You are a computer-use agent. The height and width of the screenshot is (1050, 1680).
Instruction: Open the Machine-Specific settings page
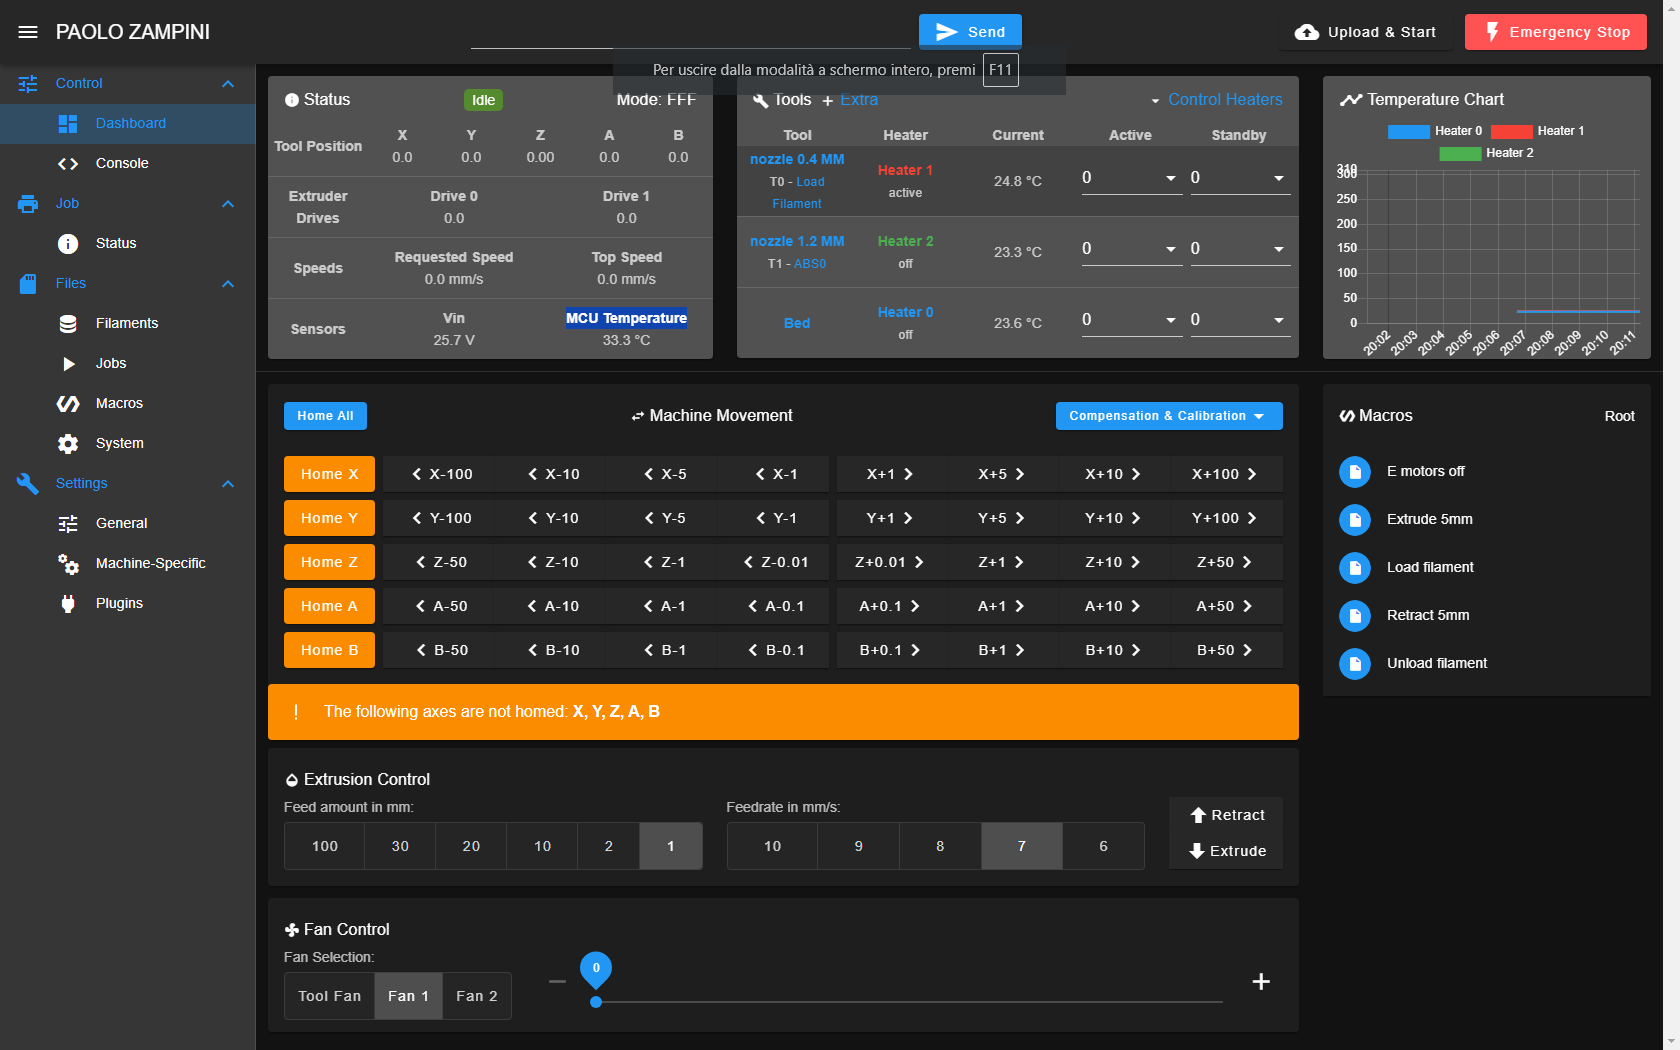click(x=128, y=564)
